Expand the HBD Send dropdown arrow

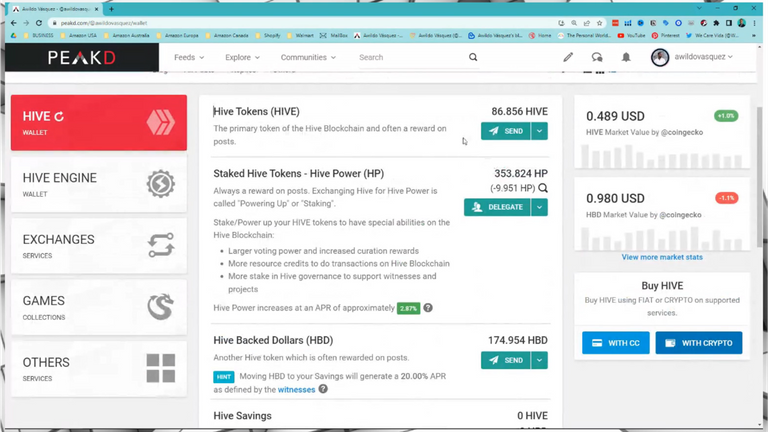(539, 360)
